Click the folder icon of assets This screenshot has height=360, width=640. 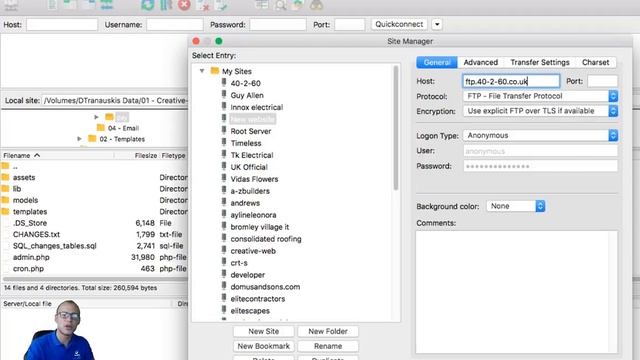5,177
